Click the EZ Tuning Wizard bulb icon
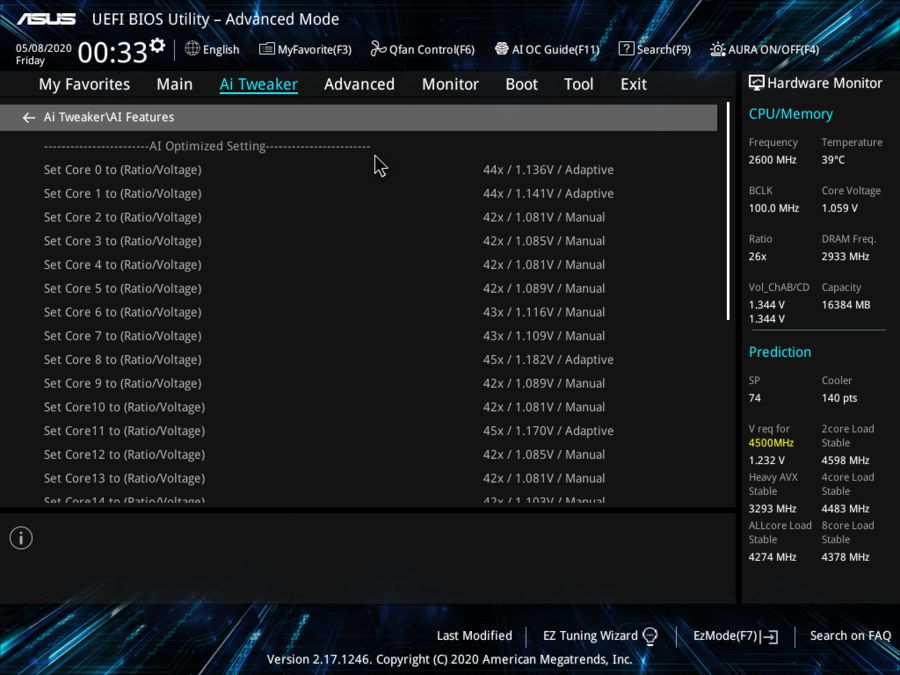The width and height of the screenshot is (900, 675). click(650, 636)
